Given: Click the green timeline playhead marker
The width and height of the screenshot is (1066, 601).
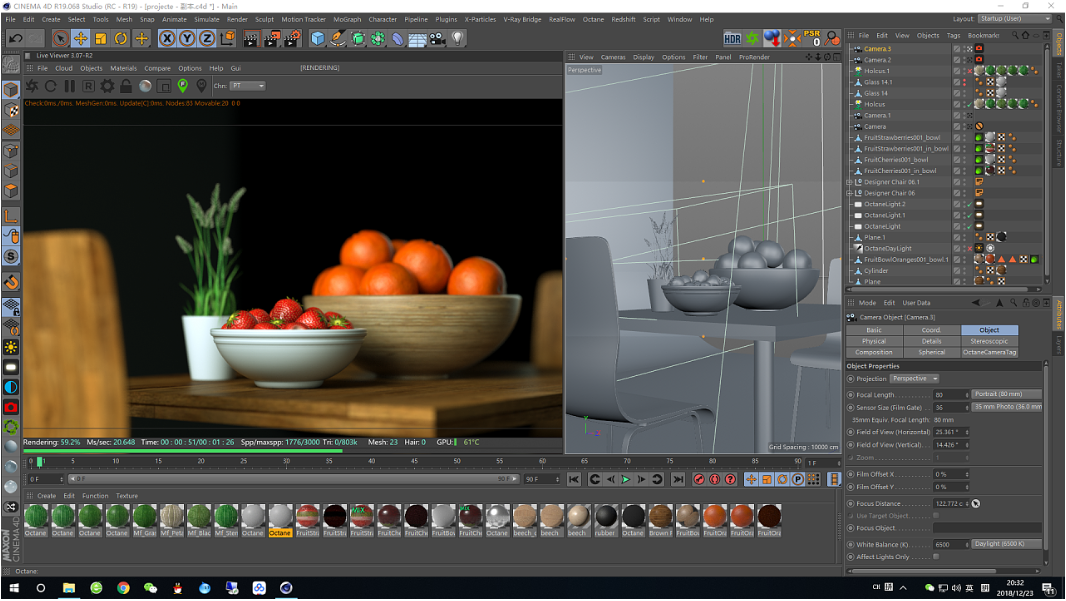Looking at the screenshot, I should pyautogui.click(x=39, y=462).
